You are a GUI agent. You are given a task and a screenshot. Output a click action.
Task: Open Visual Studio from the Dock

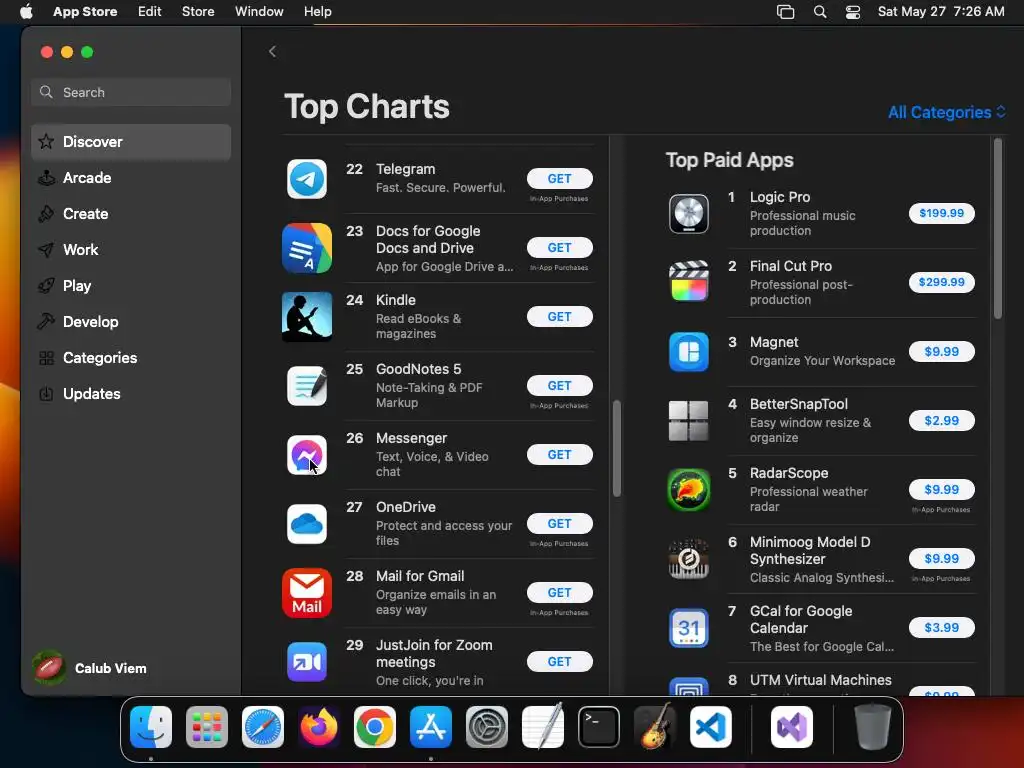tap(792, 727)
